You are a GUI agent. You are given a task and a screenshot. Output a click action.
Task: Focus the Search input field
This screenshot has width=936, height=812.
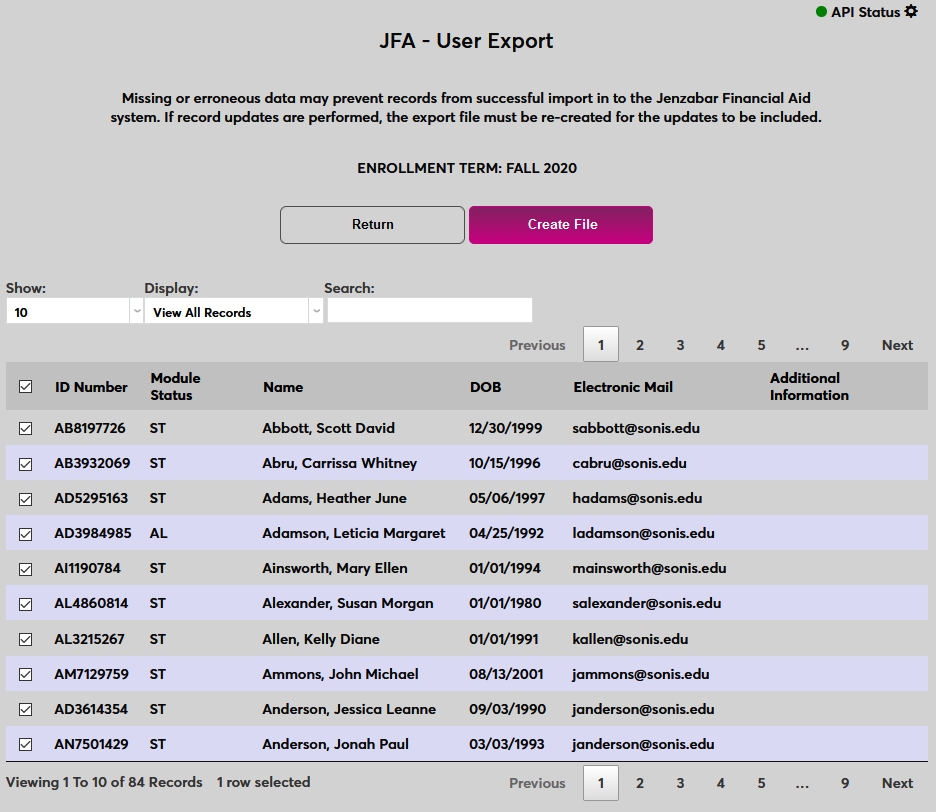(x=430, y=311)
